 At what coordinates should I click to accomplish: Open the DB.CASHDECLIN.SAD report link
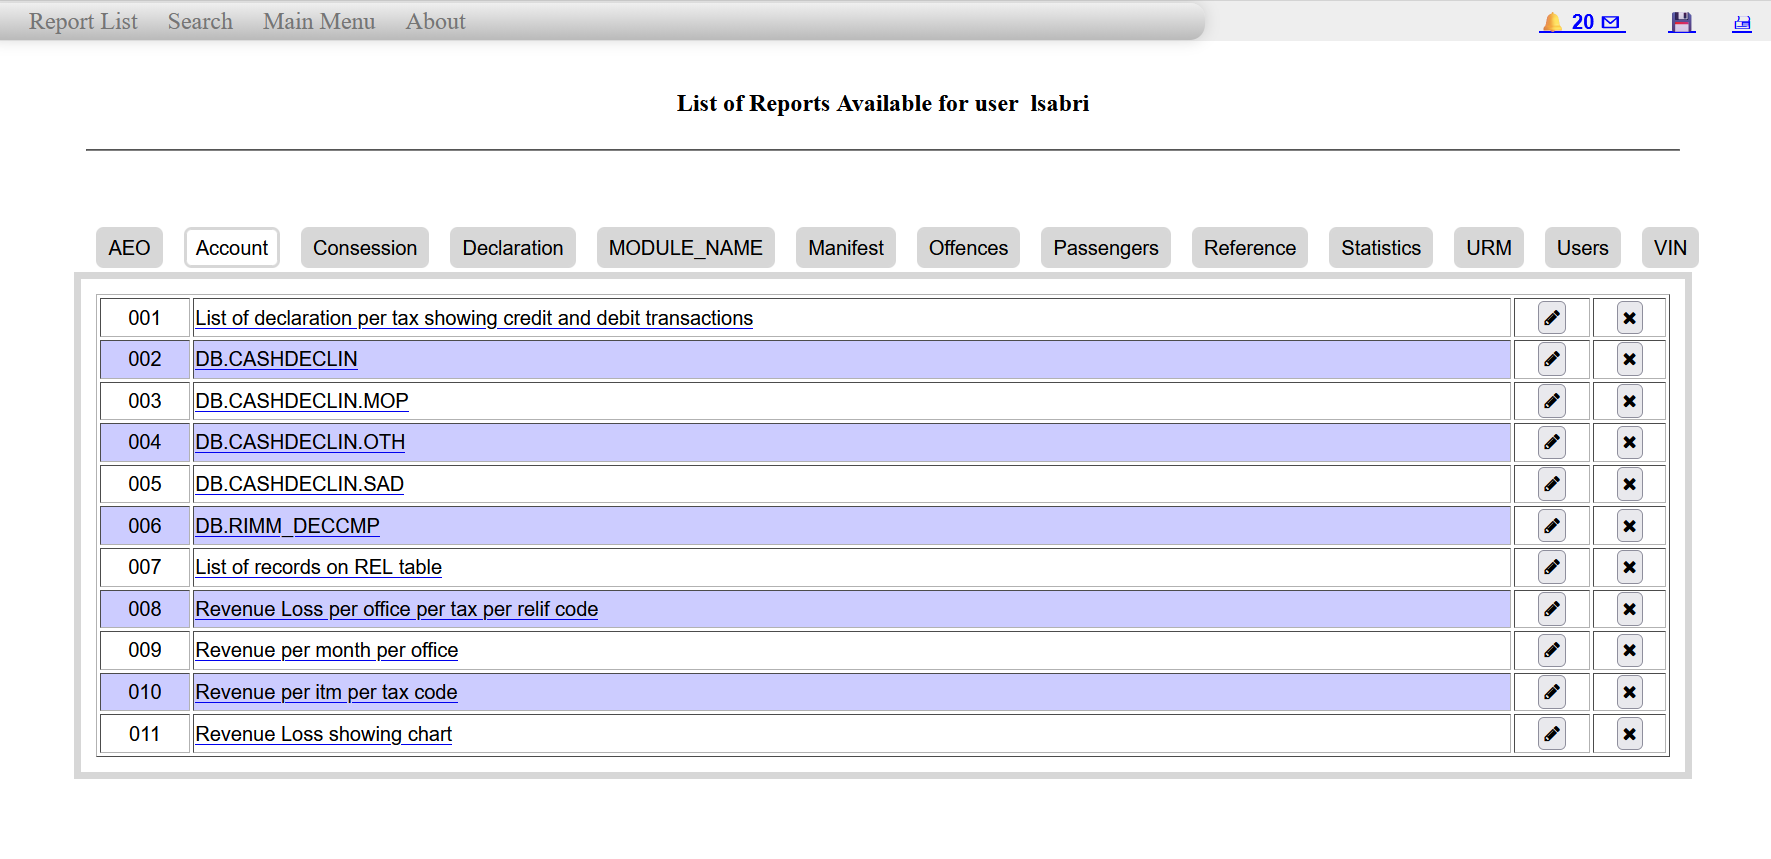point(299,484)
